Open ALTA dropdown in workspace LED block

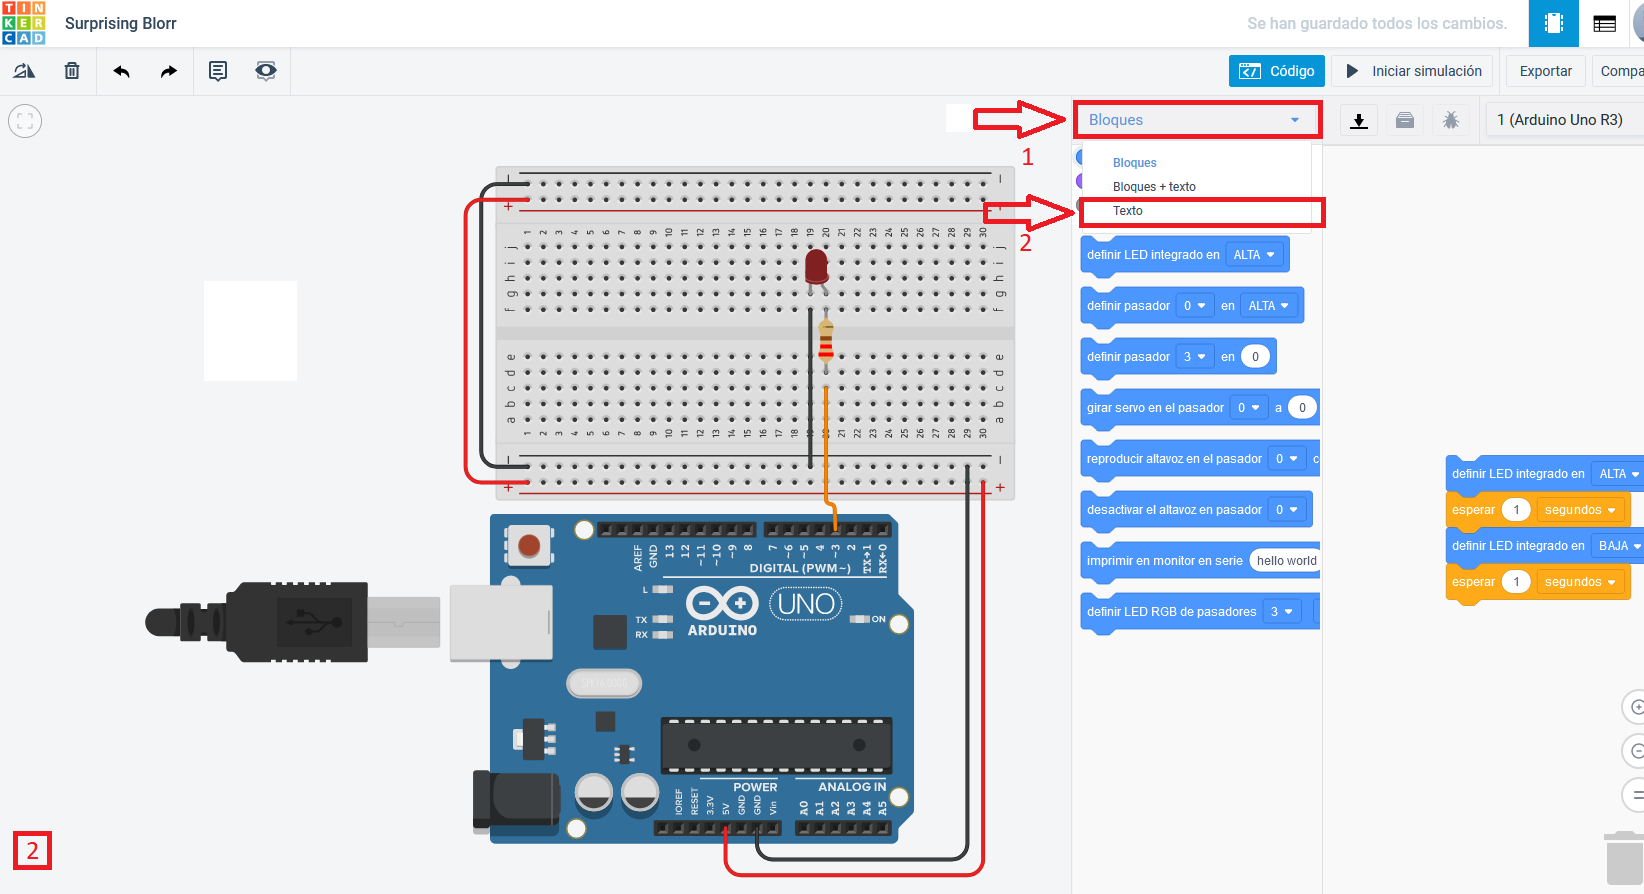coord(1619,474)
